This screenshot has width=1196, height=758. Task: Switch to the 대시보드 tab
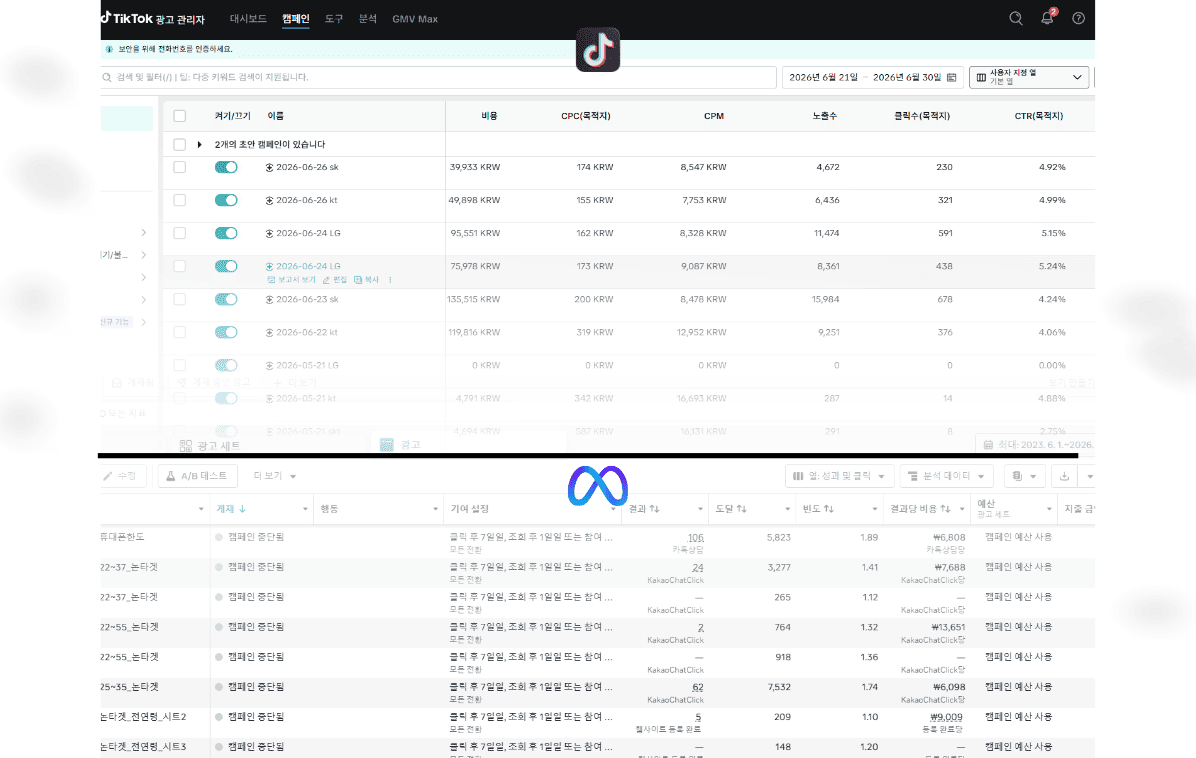(248, 18)
